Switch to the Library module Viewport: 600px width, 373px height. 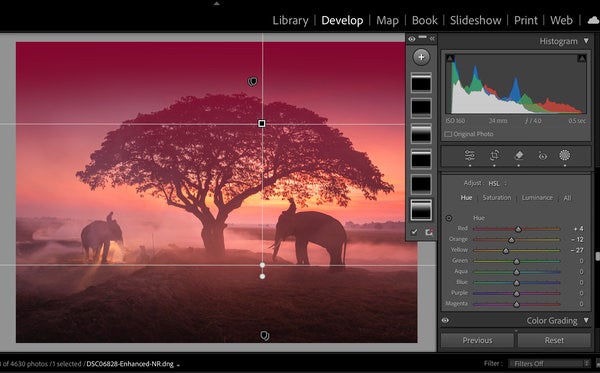290,20
